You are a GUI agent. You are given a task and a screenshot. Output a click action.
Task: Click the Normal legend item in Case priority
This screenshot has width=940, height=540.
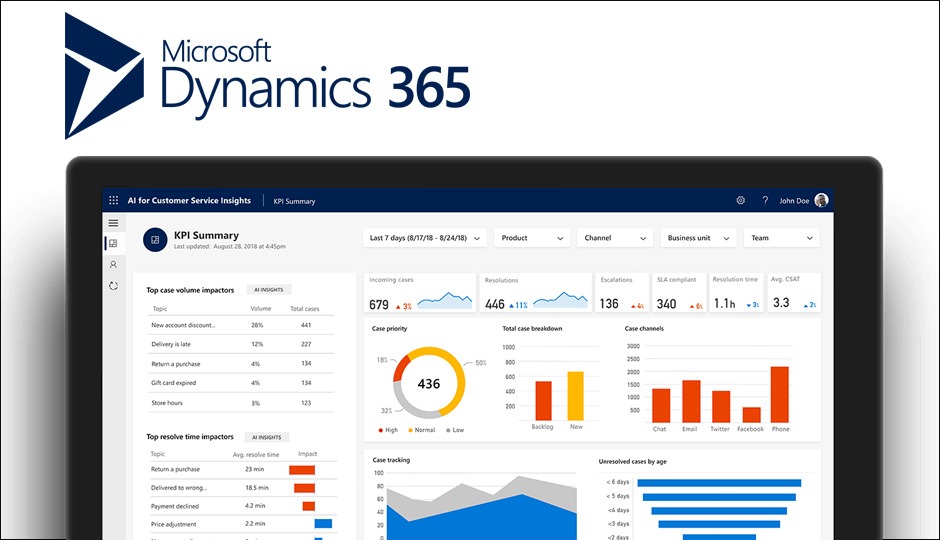tap(421, 430)
